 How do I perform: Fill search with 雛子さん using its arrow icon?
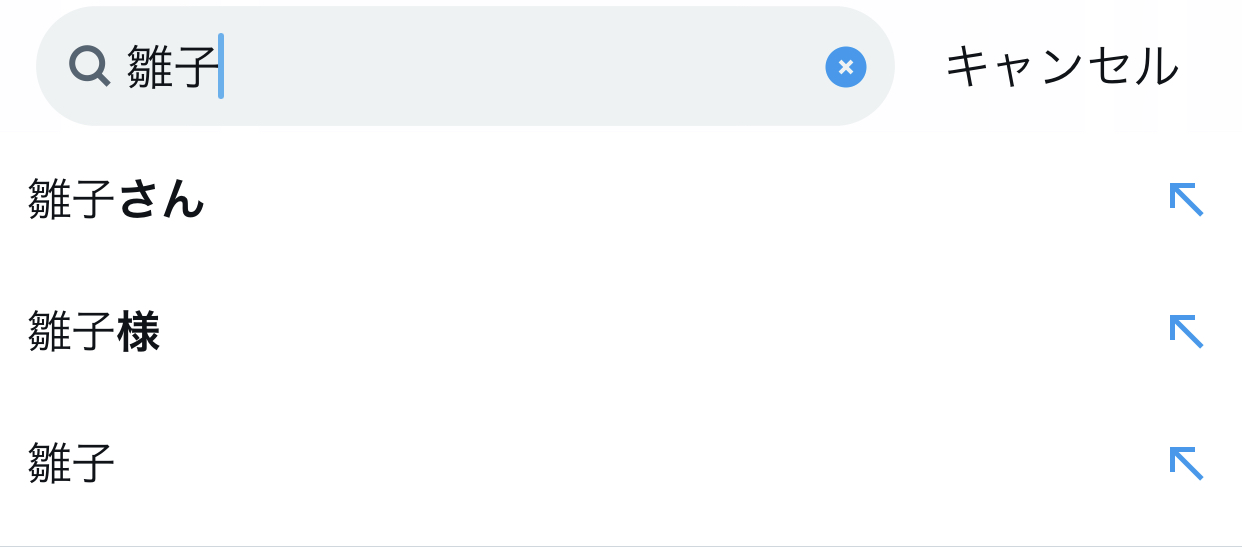point(1186,200)
